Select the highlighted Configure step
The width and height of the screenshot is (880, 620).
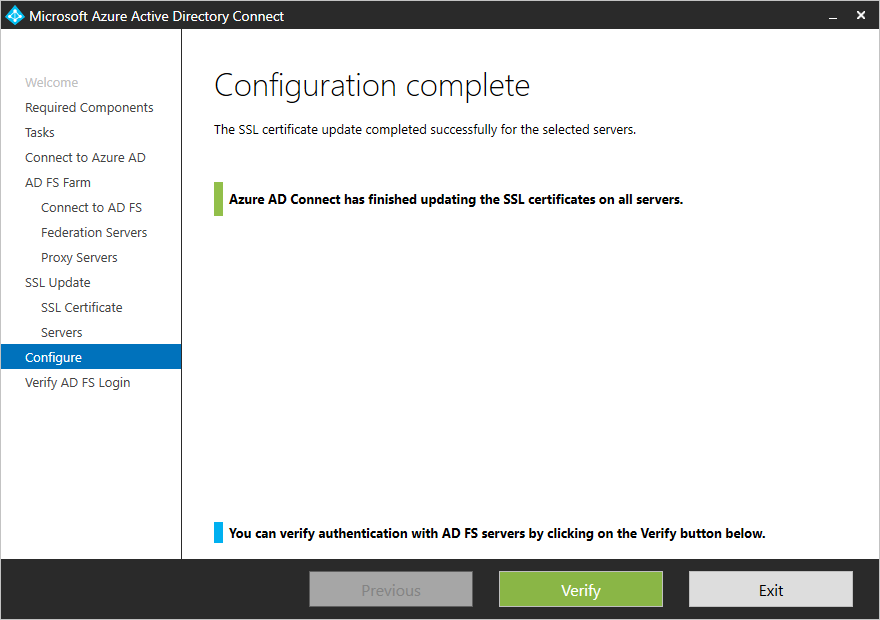(x=91, y=357)
